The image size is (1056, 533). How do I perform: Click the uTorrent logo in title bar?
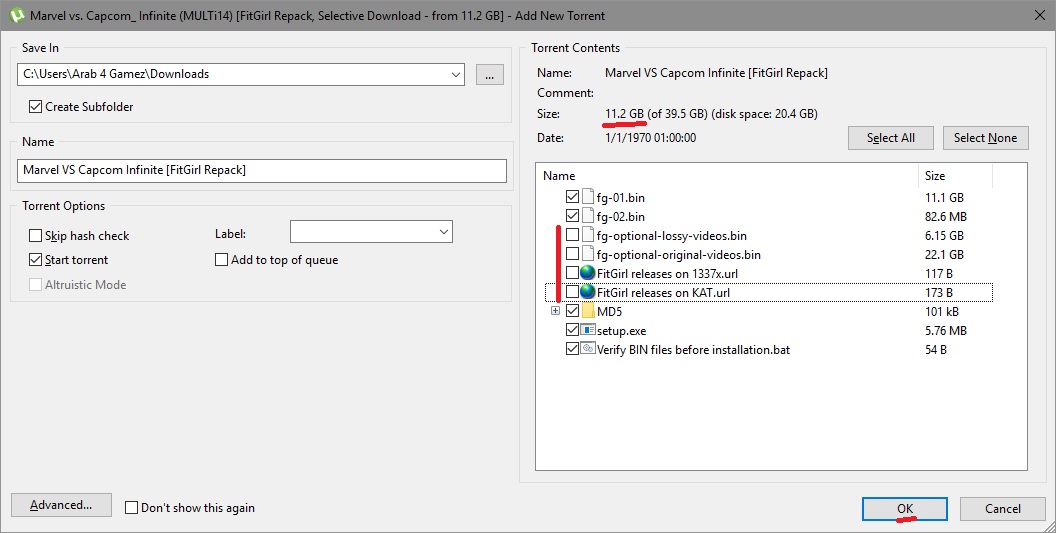point(17,15)
